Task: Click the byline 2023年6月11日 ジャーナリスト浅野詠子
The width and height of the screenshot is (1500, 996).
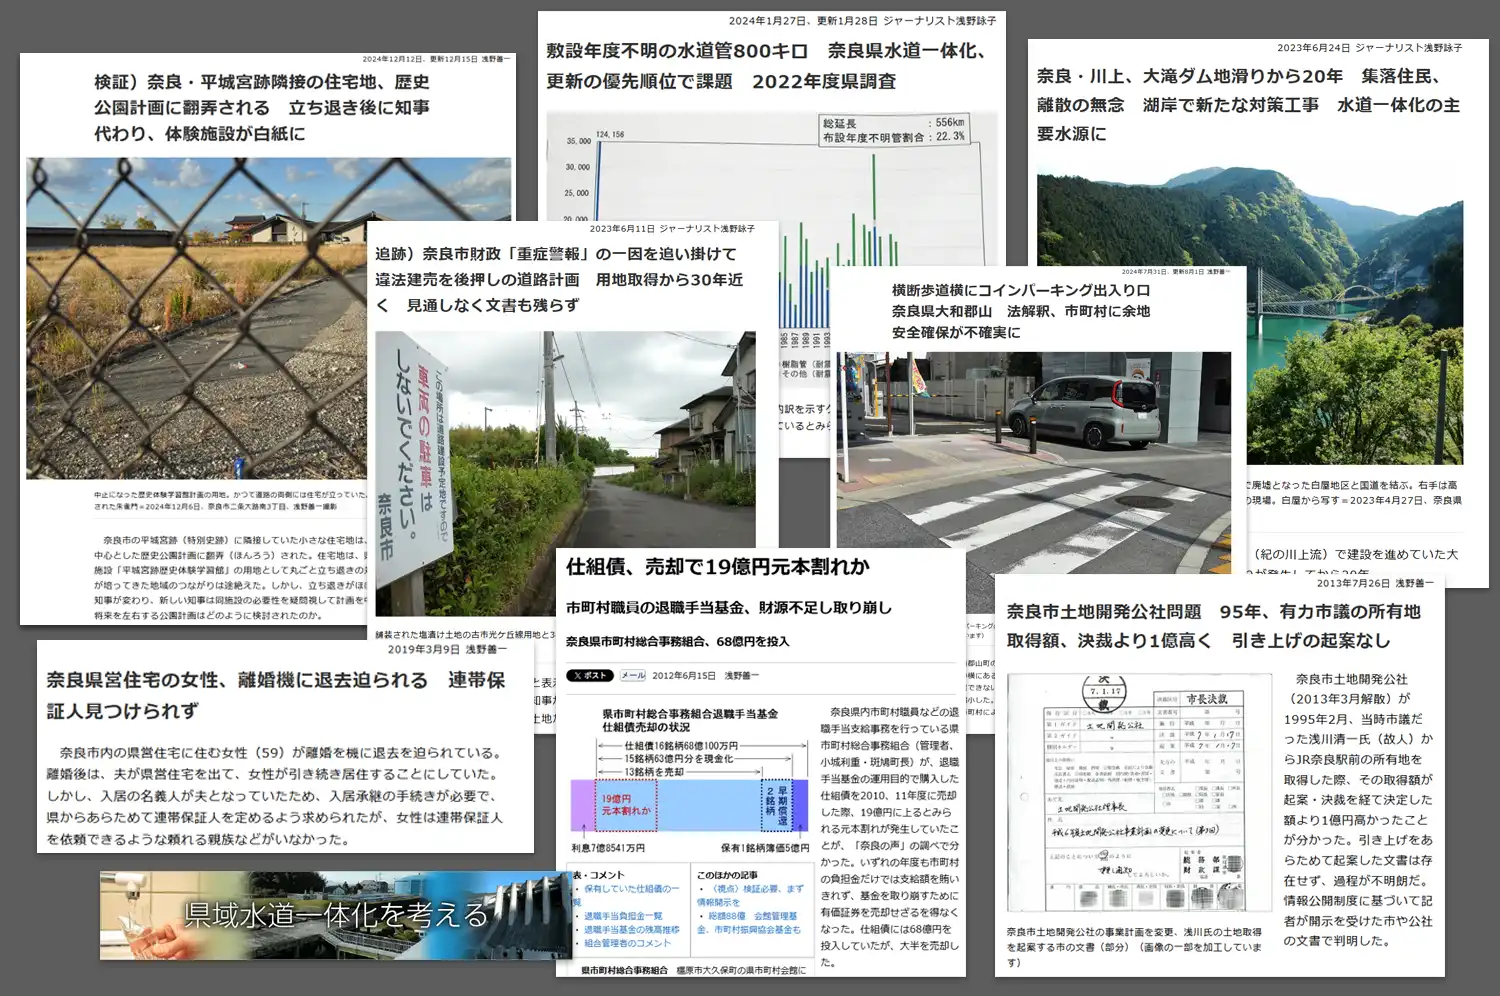Action: (672, 229)
